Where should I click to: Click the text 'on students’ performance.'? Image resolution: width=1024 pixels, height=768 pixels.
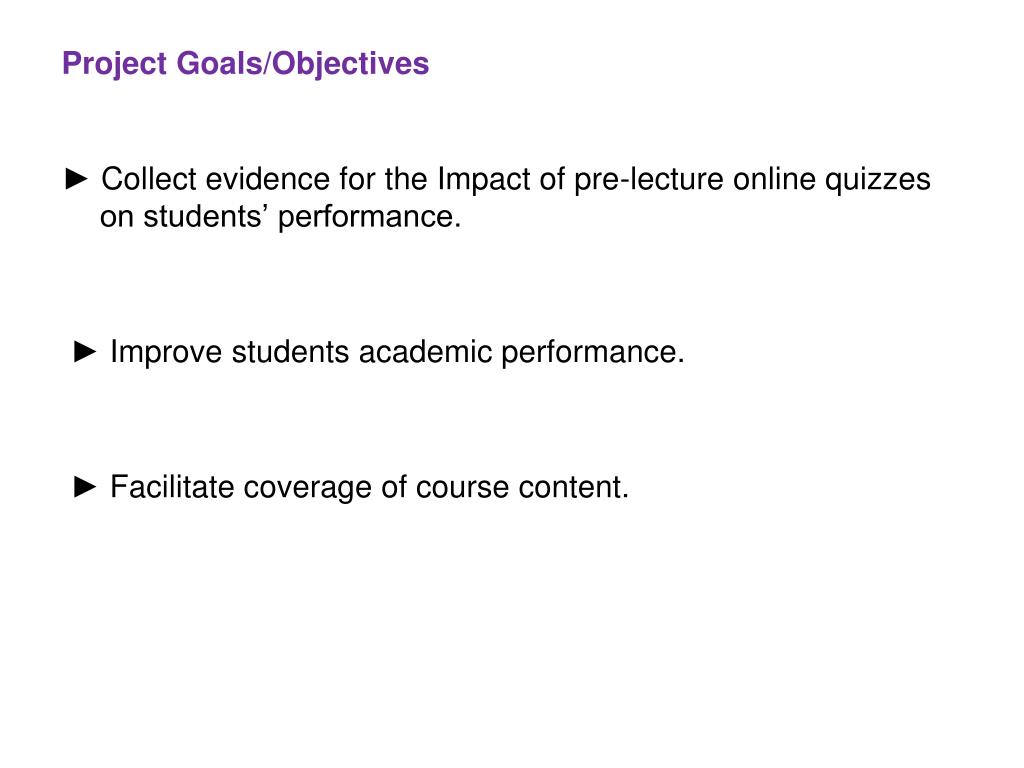coord(280,217)
